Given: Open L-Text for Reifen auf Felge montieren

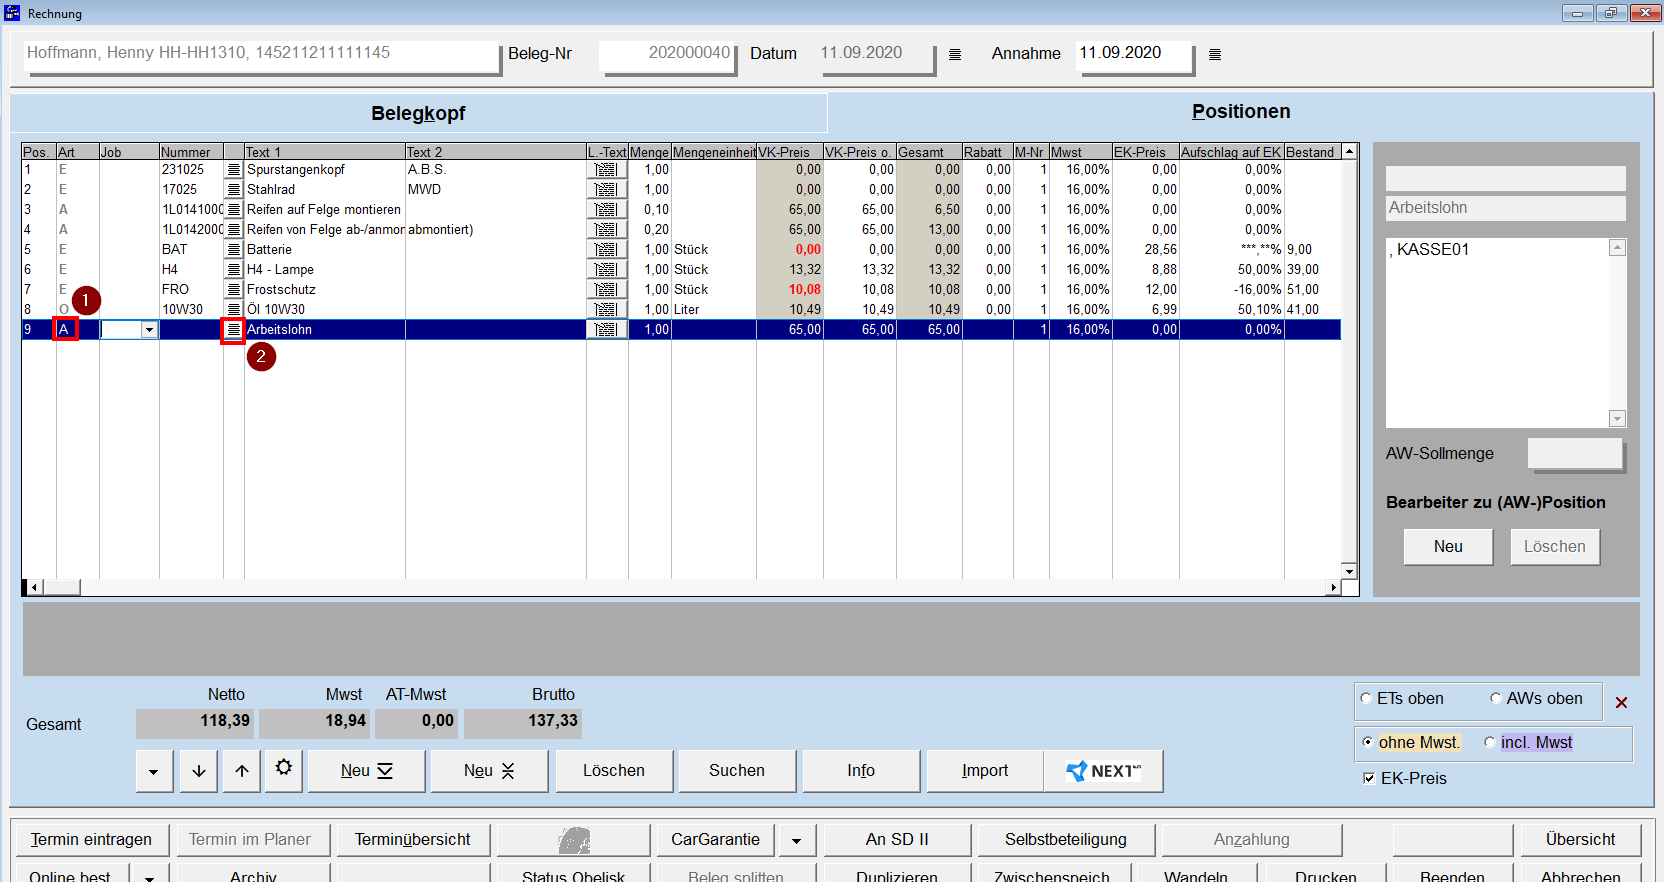Looking at the screenshot, I should [x=606, y=210].
